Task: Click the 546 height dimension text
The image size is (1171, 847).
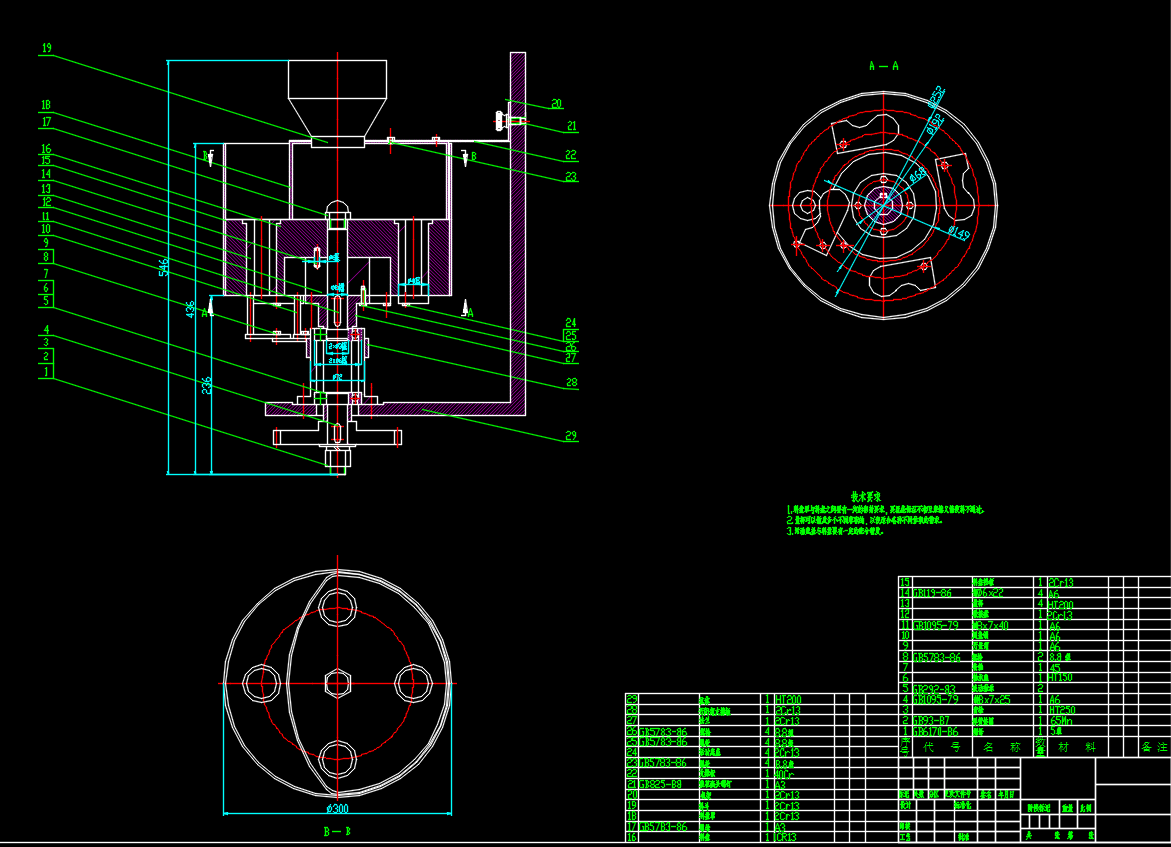Action: (163, 267)
